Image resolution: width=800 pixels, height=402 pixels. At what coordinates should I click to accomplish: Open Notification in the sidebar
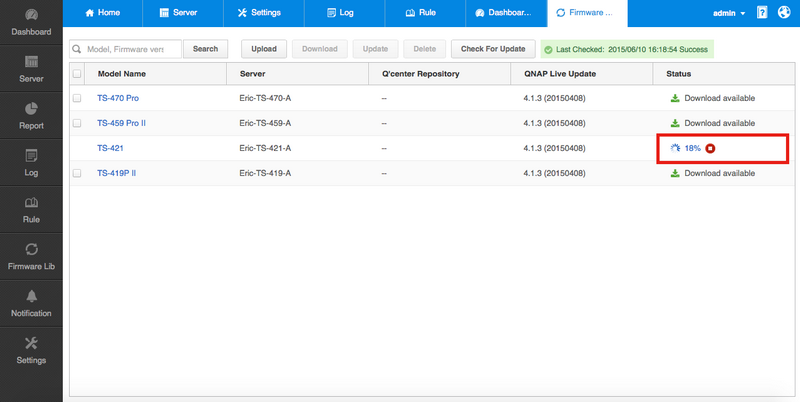31,303
